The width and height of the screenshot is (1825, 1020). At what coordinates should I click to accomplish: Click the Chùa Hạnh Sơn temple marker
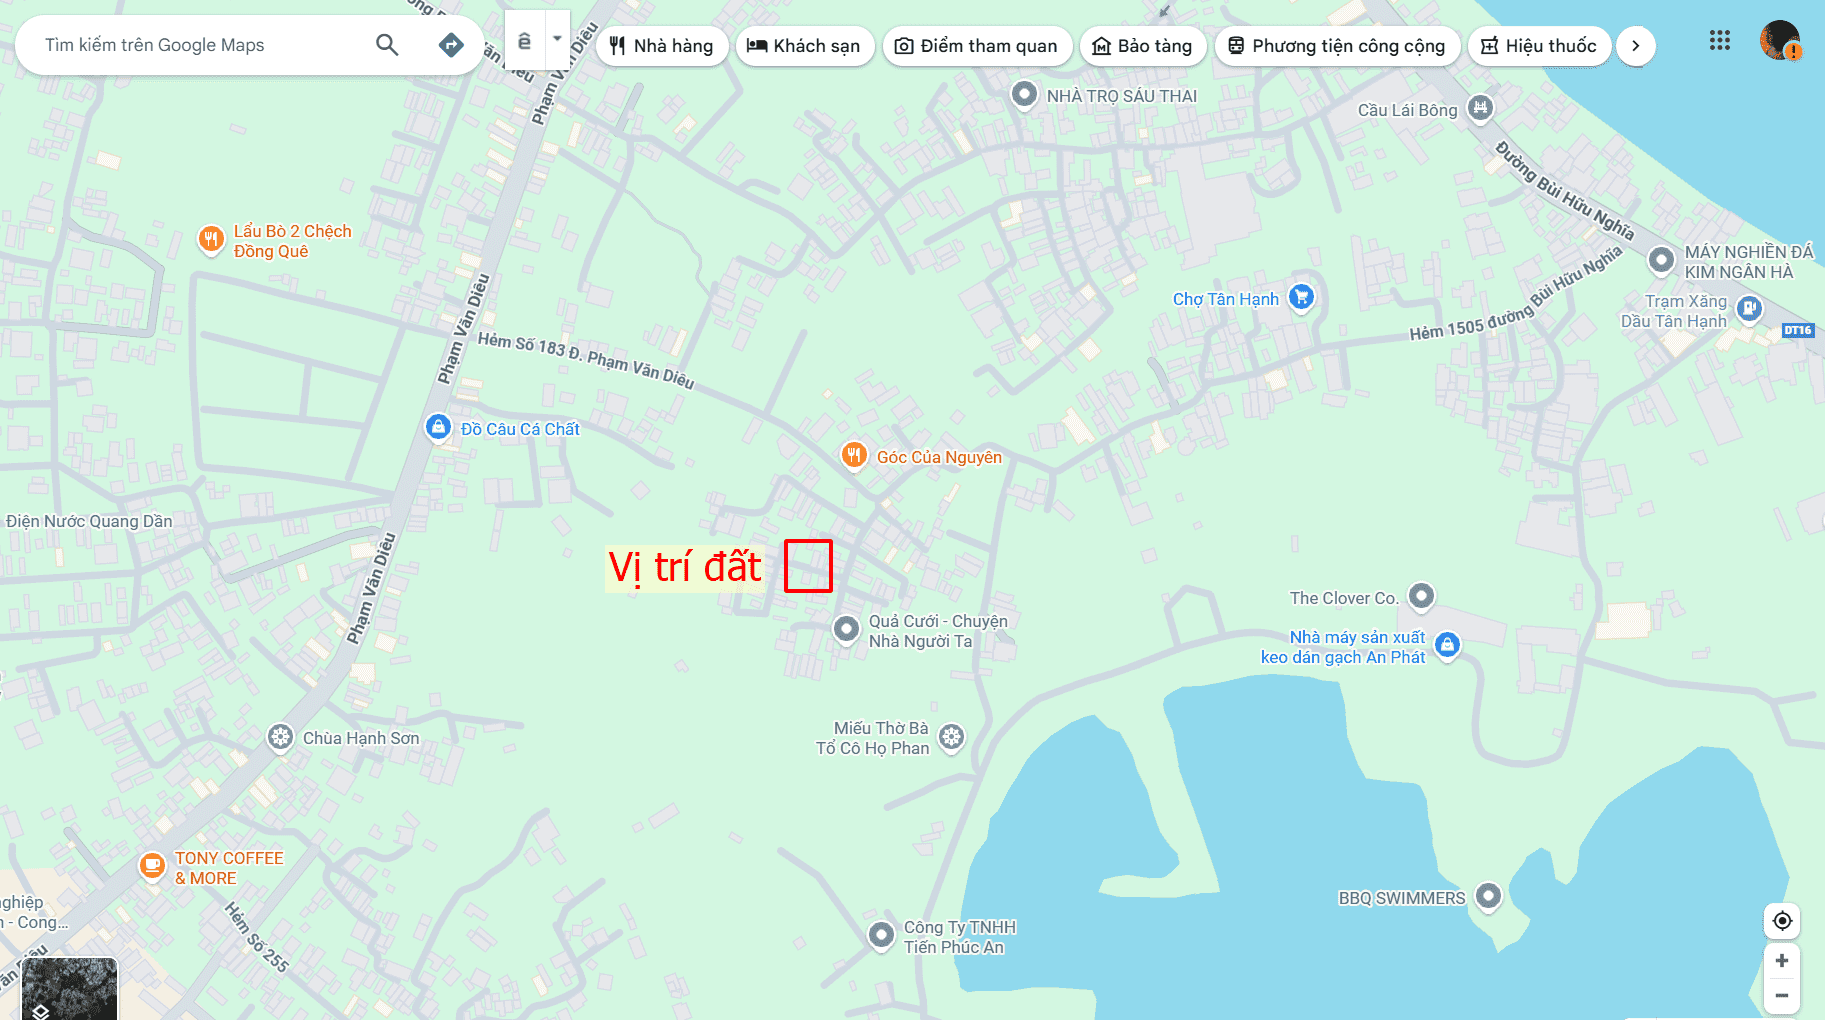point(280,738)
